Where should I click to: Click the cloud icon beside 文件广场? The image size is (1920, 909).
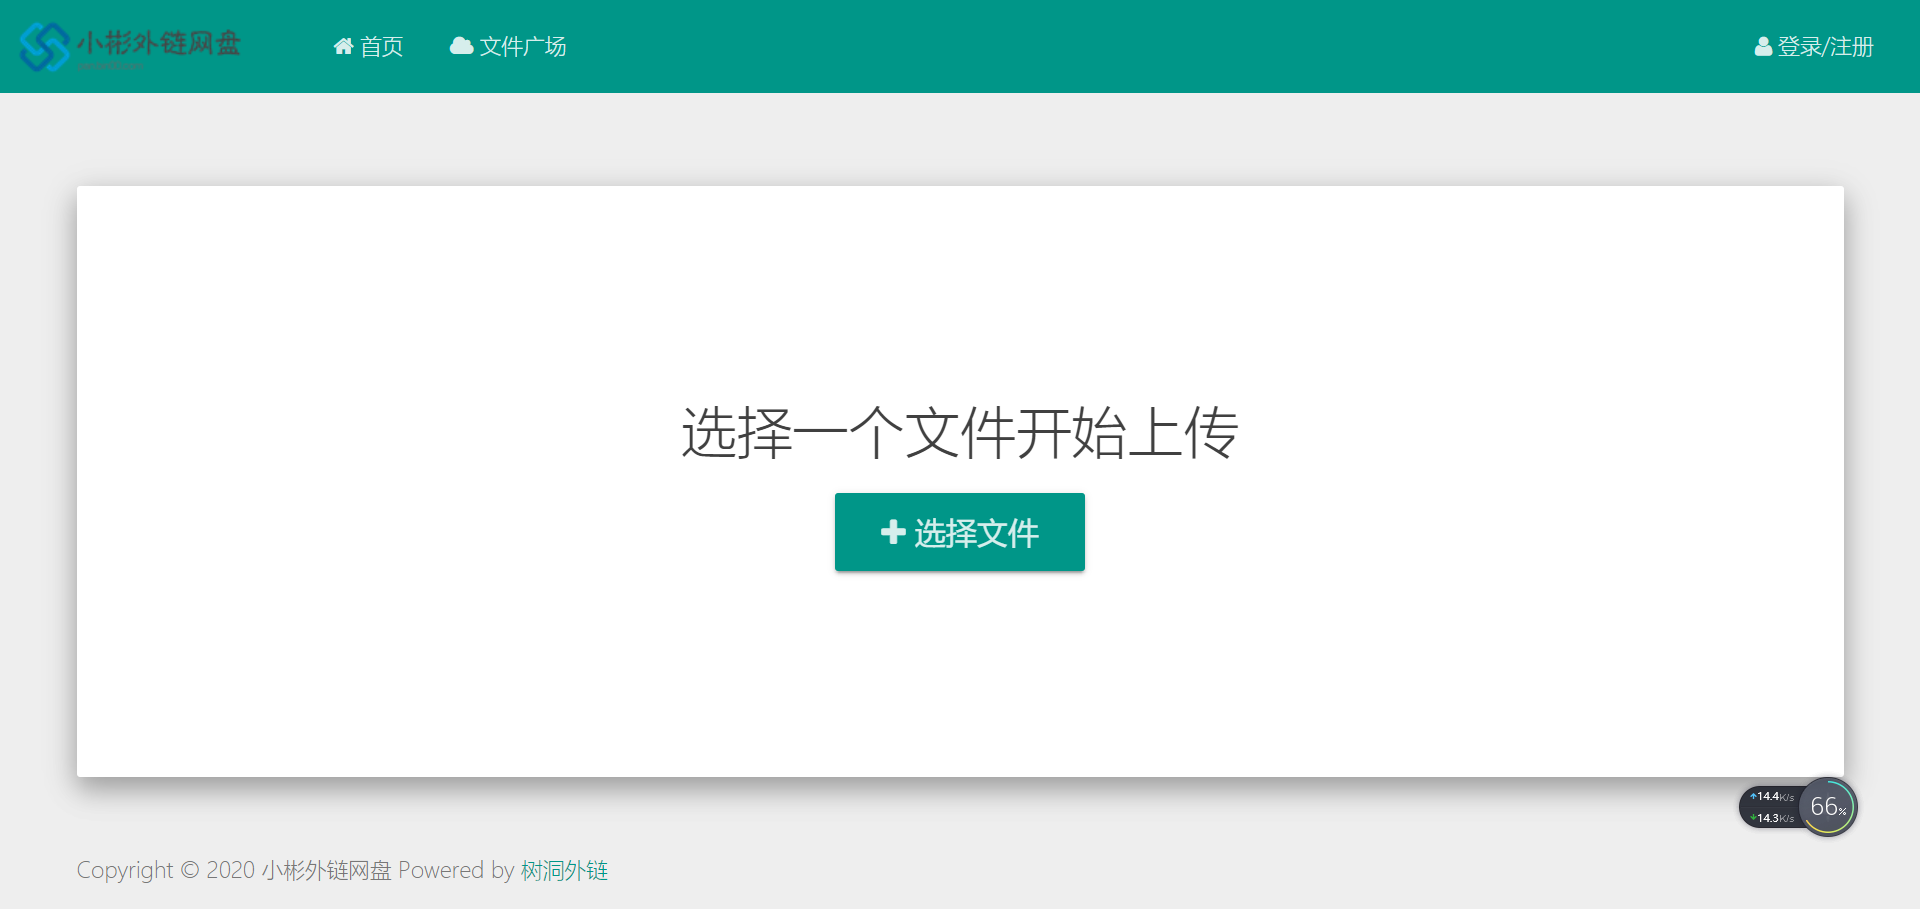tap(461, 46)
